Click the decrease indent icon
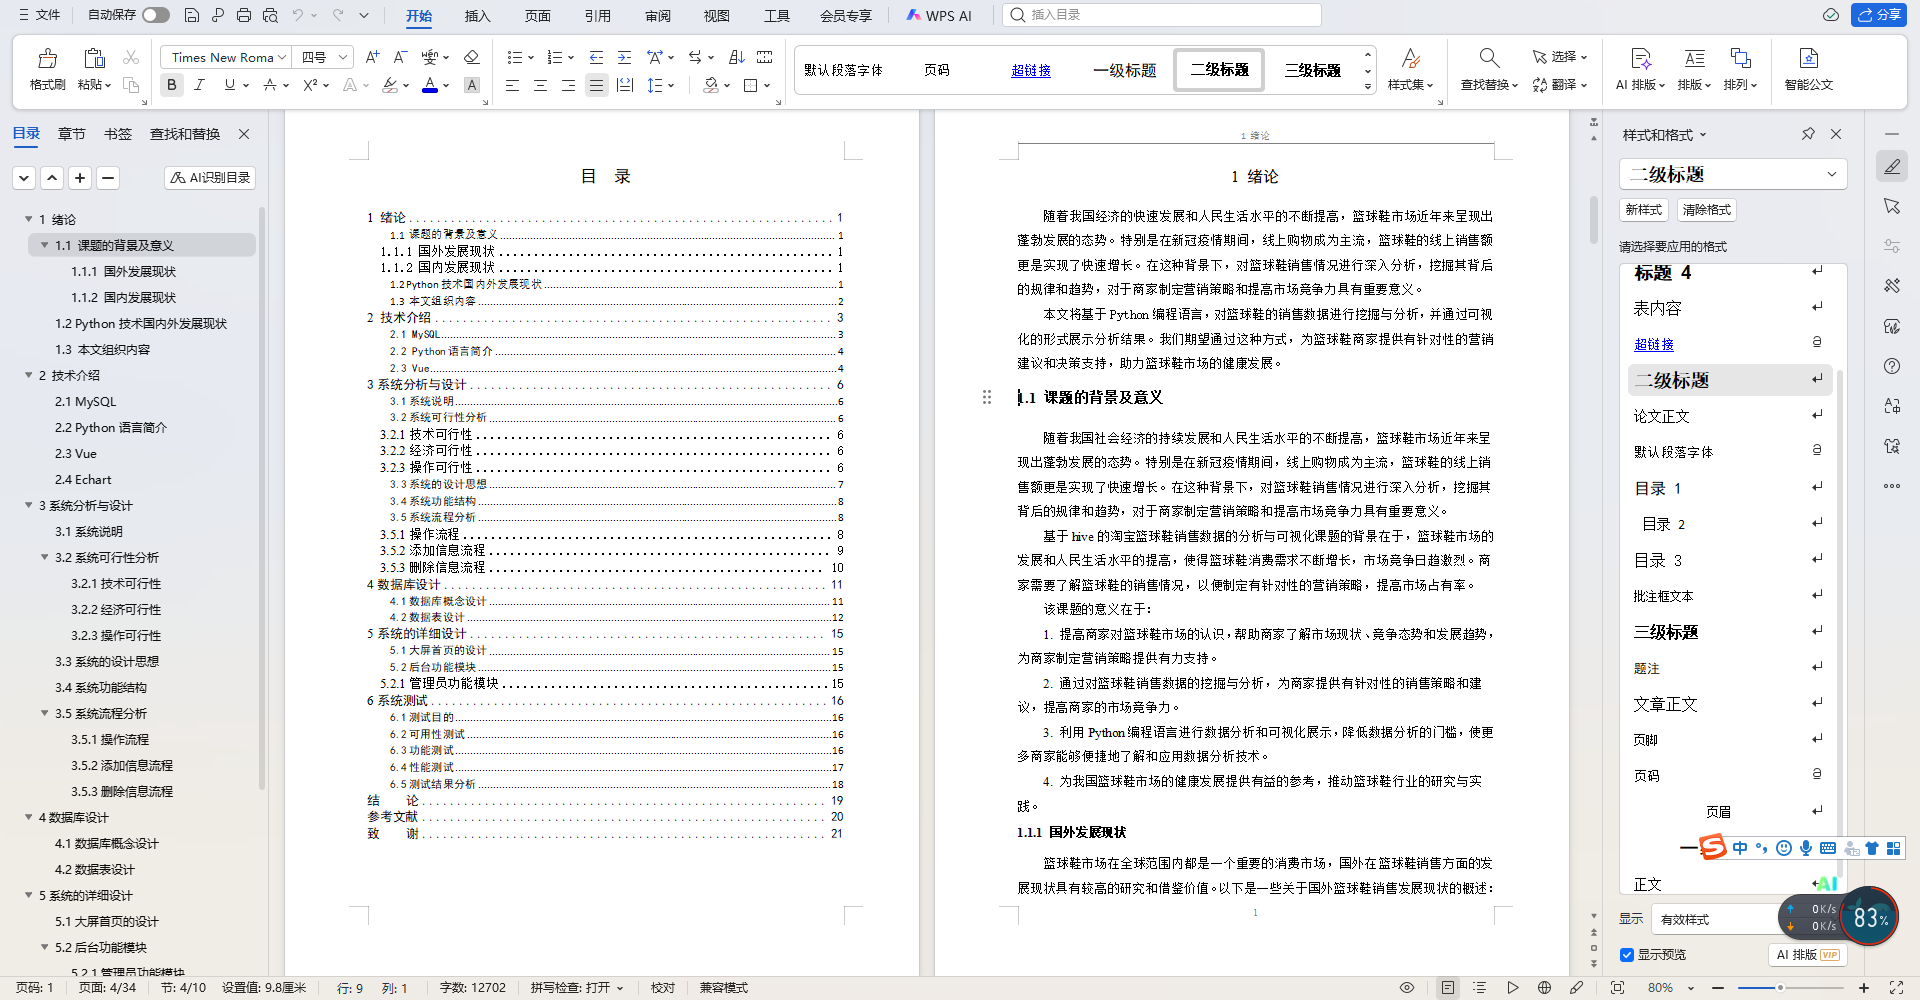 [596, 57]
